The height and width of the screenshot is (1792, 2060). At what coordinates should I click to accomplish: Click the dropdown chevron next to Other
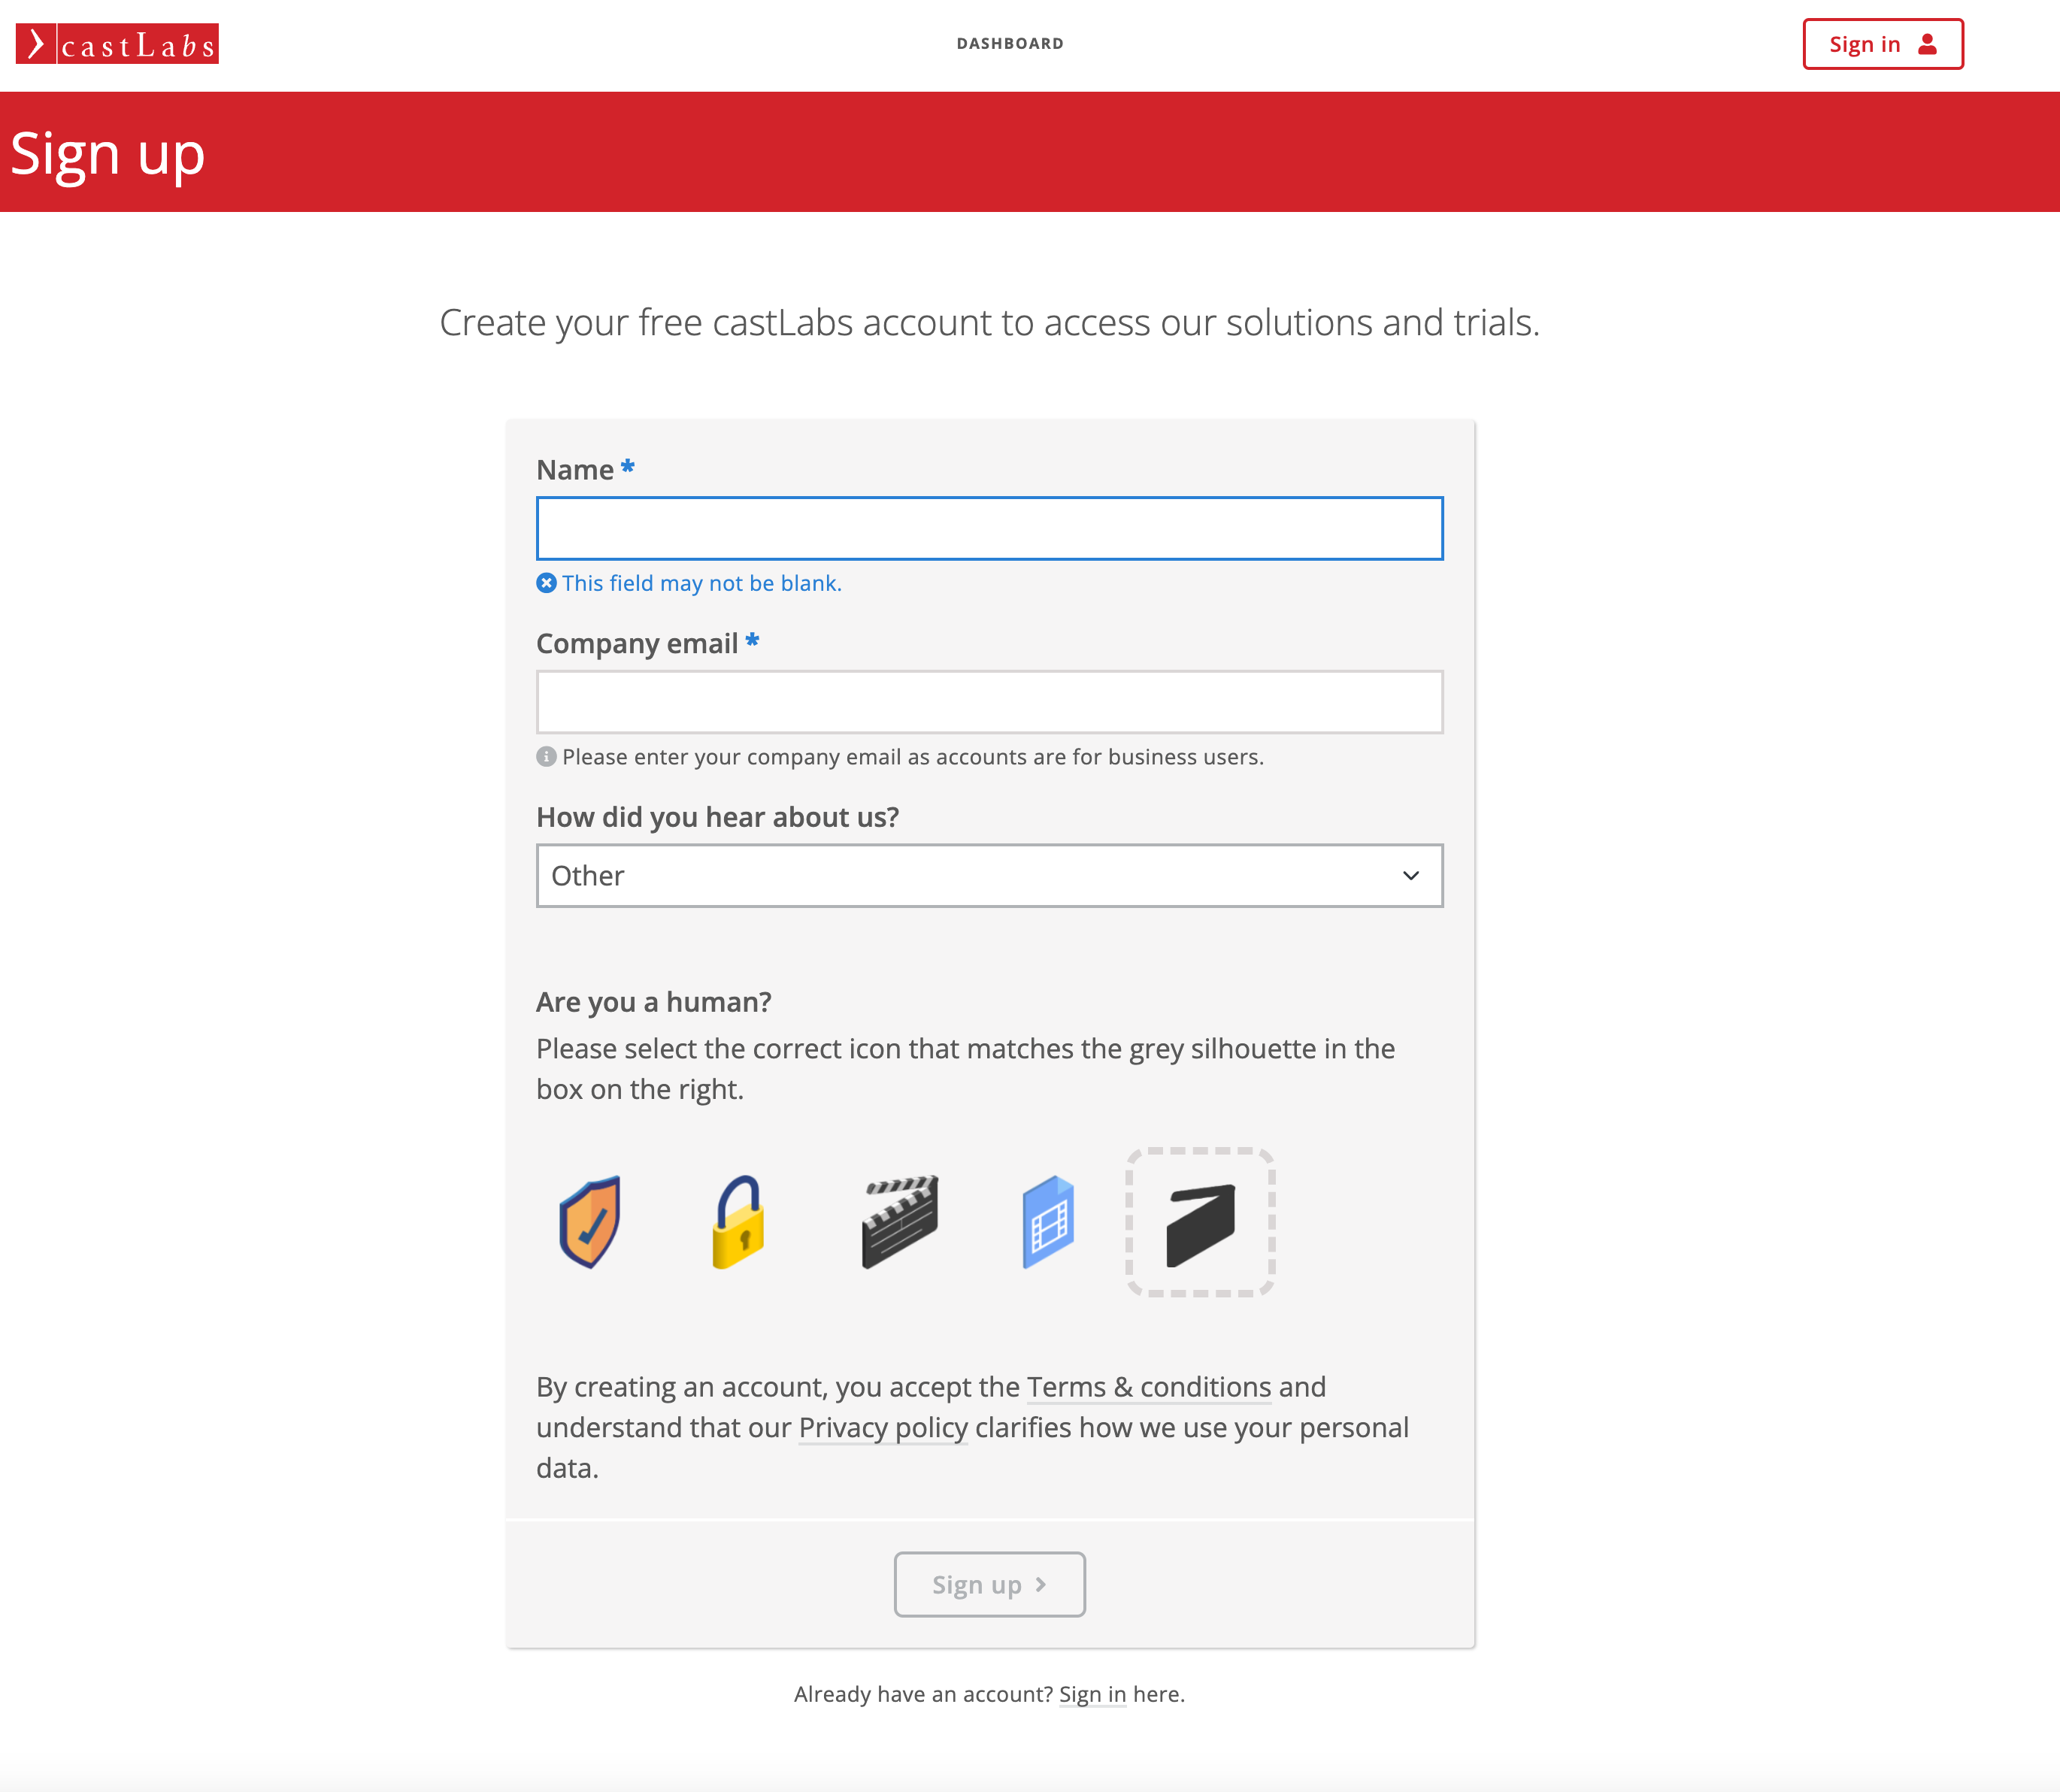tap(1410, 876)
